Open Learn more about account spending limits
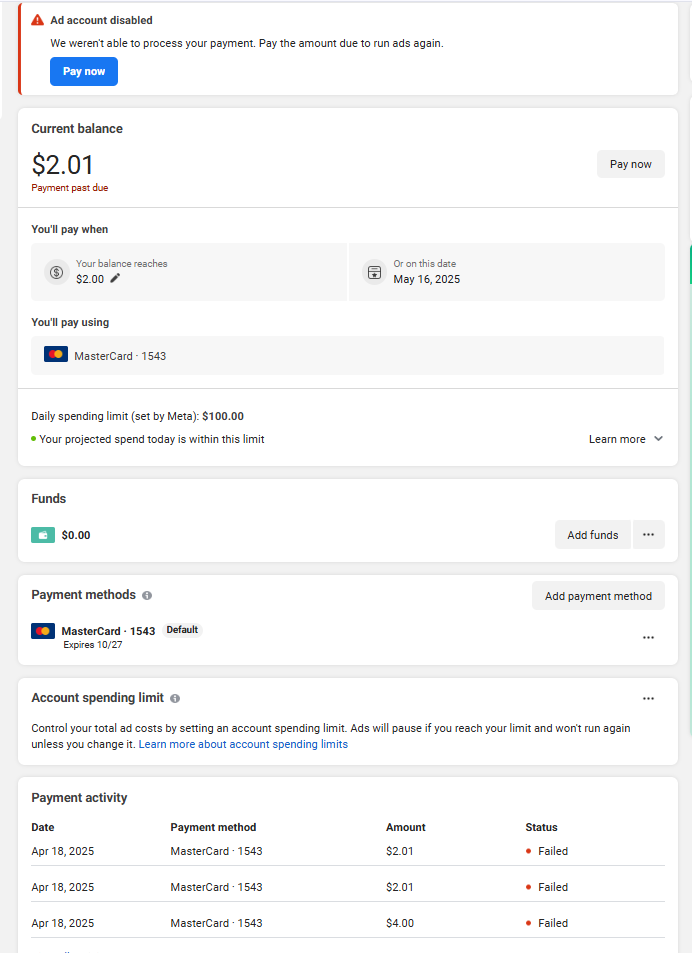This screenshot has height=953, width=692. tap(243, 744)
